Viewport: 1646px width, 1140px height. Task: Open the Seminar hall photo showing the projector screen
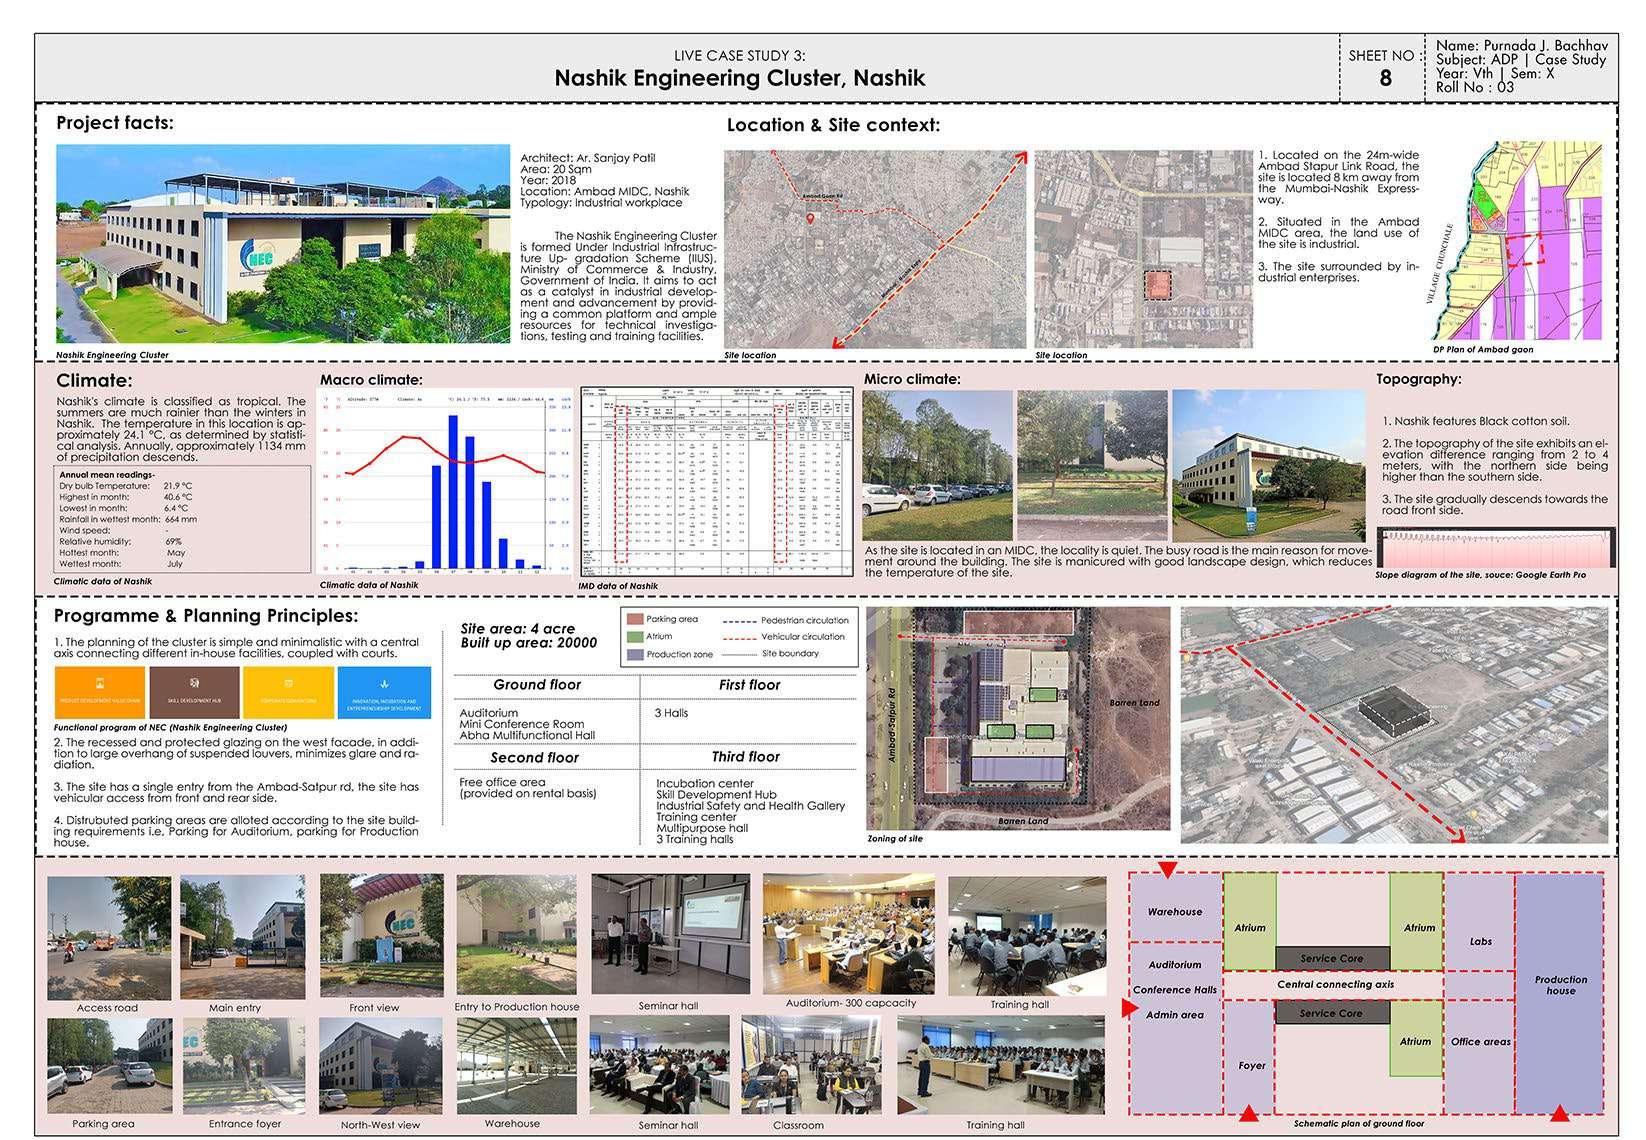click(670, 935)
